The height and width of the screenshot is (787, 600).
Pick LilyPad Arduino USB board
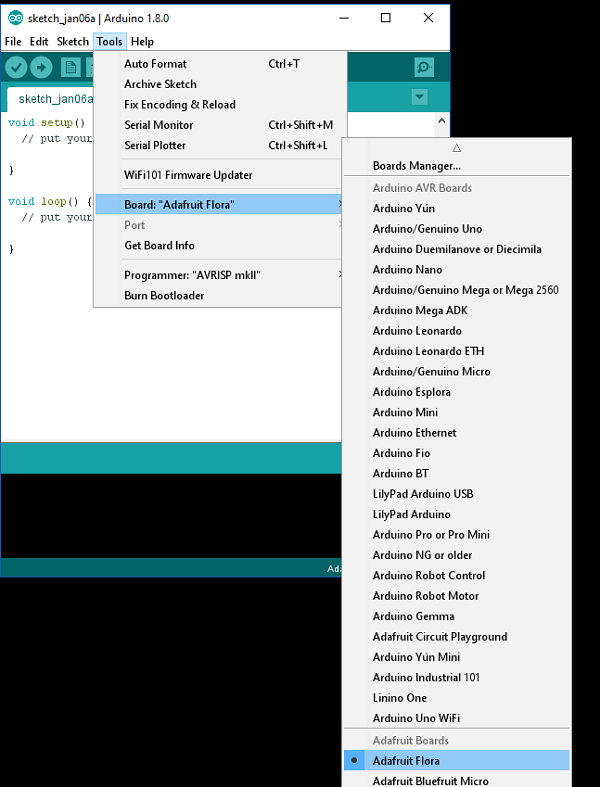click(423, 494)
